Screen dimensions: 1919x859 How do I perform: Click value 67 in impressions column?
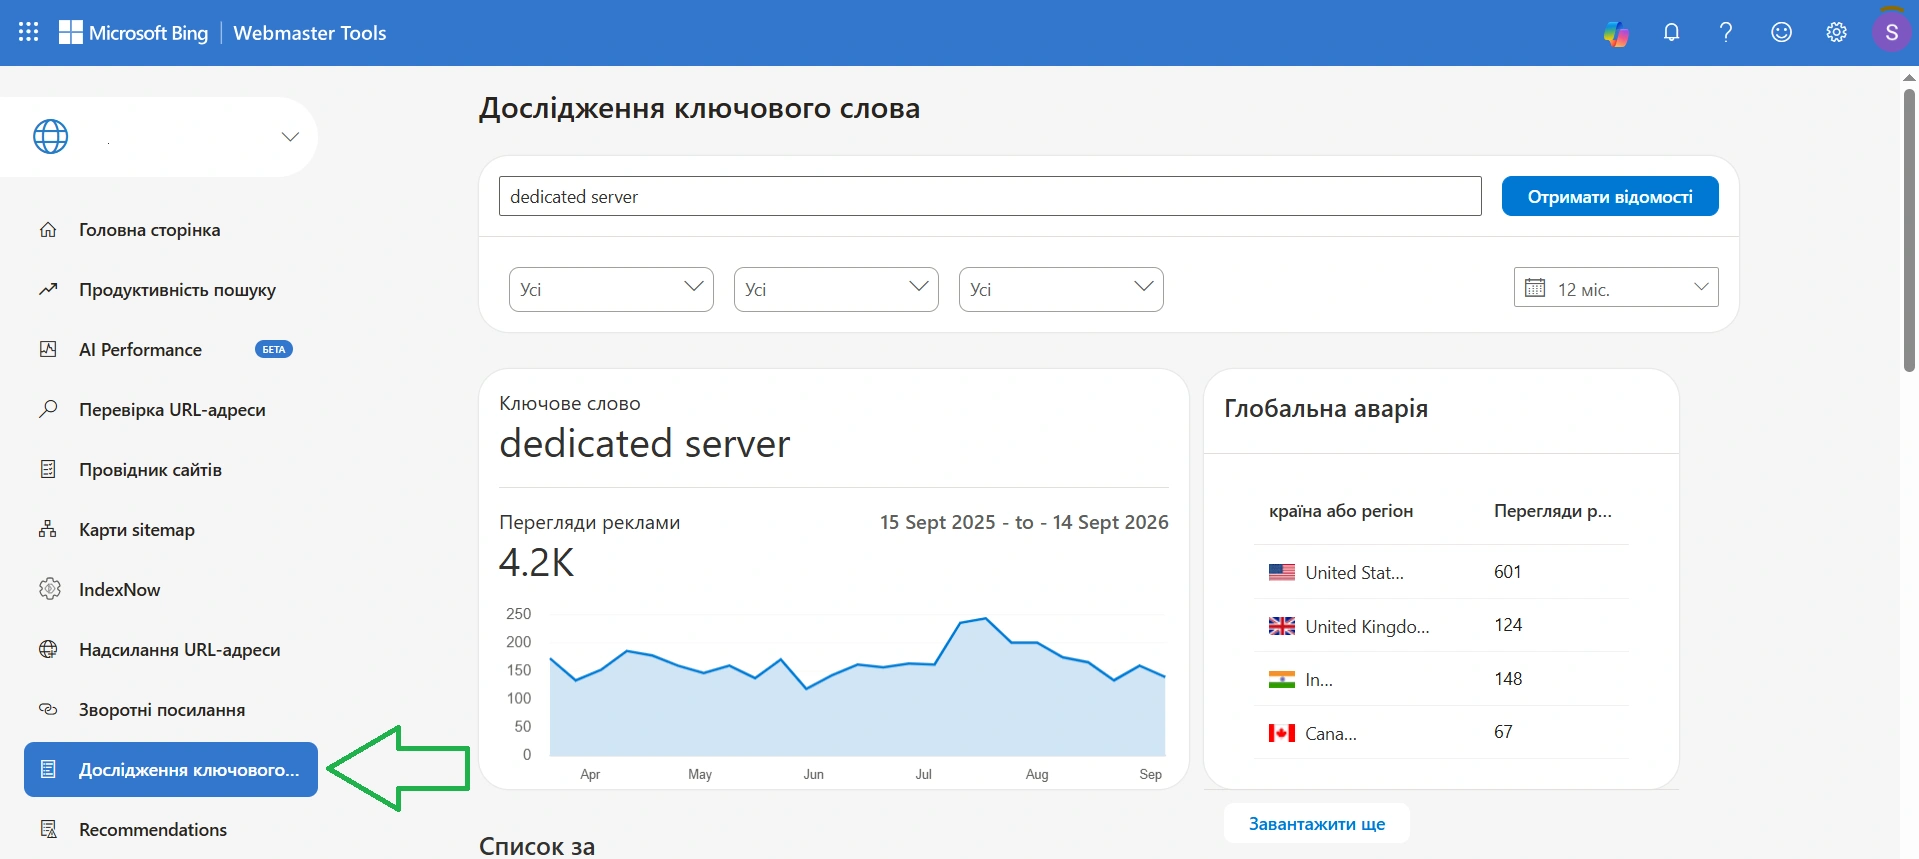1503,732
